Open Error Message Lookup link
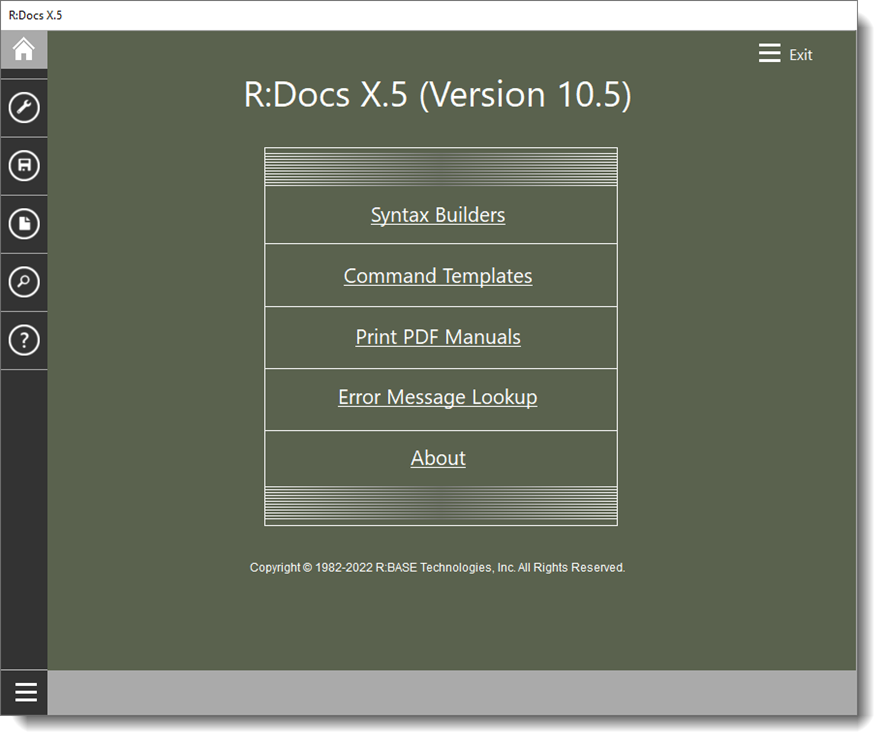The image size is (886, 744). pyautogui.click(x=438, y=398)
